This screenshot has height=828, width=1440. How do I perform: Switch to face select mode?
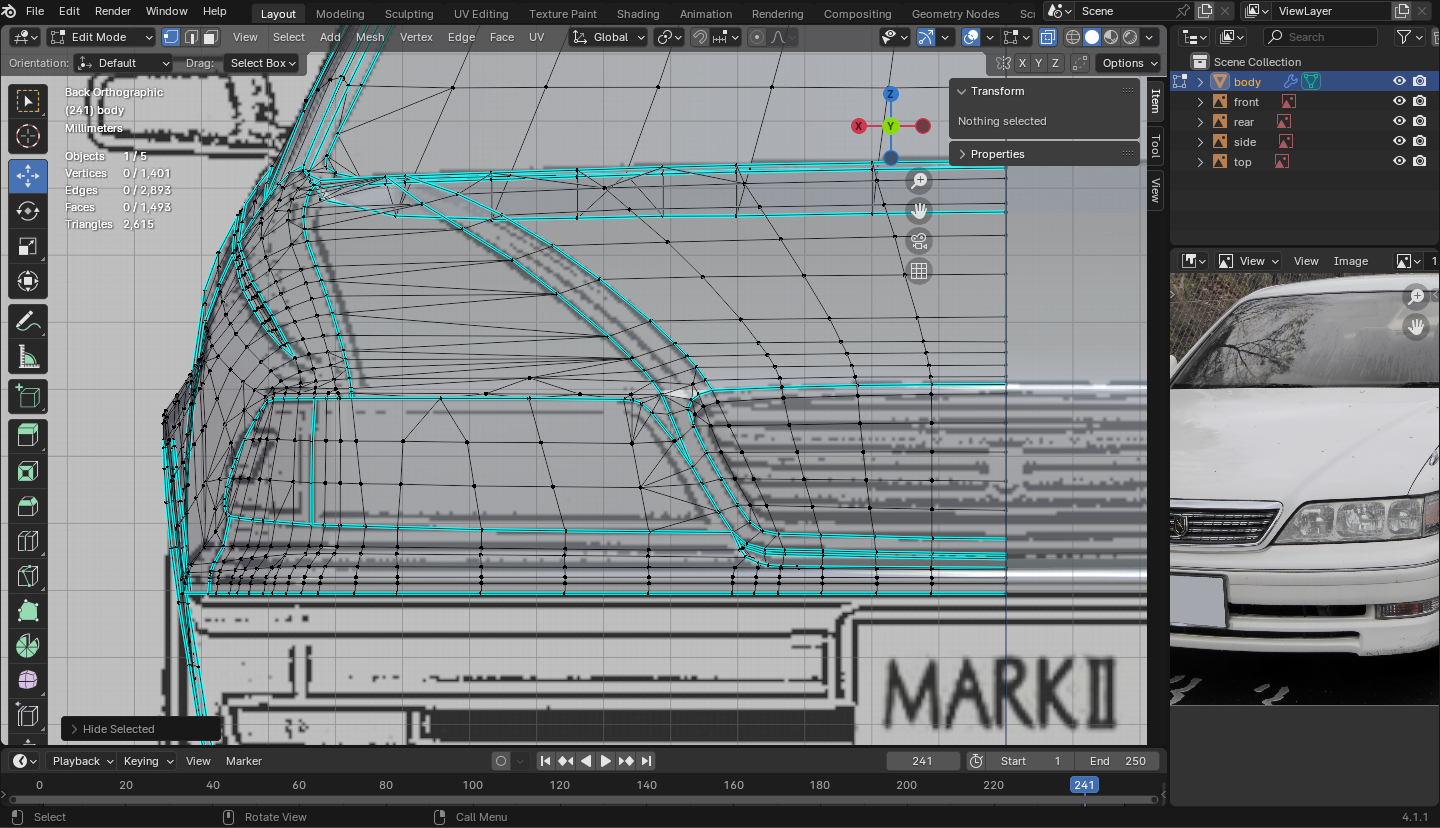210,37
